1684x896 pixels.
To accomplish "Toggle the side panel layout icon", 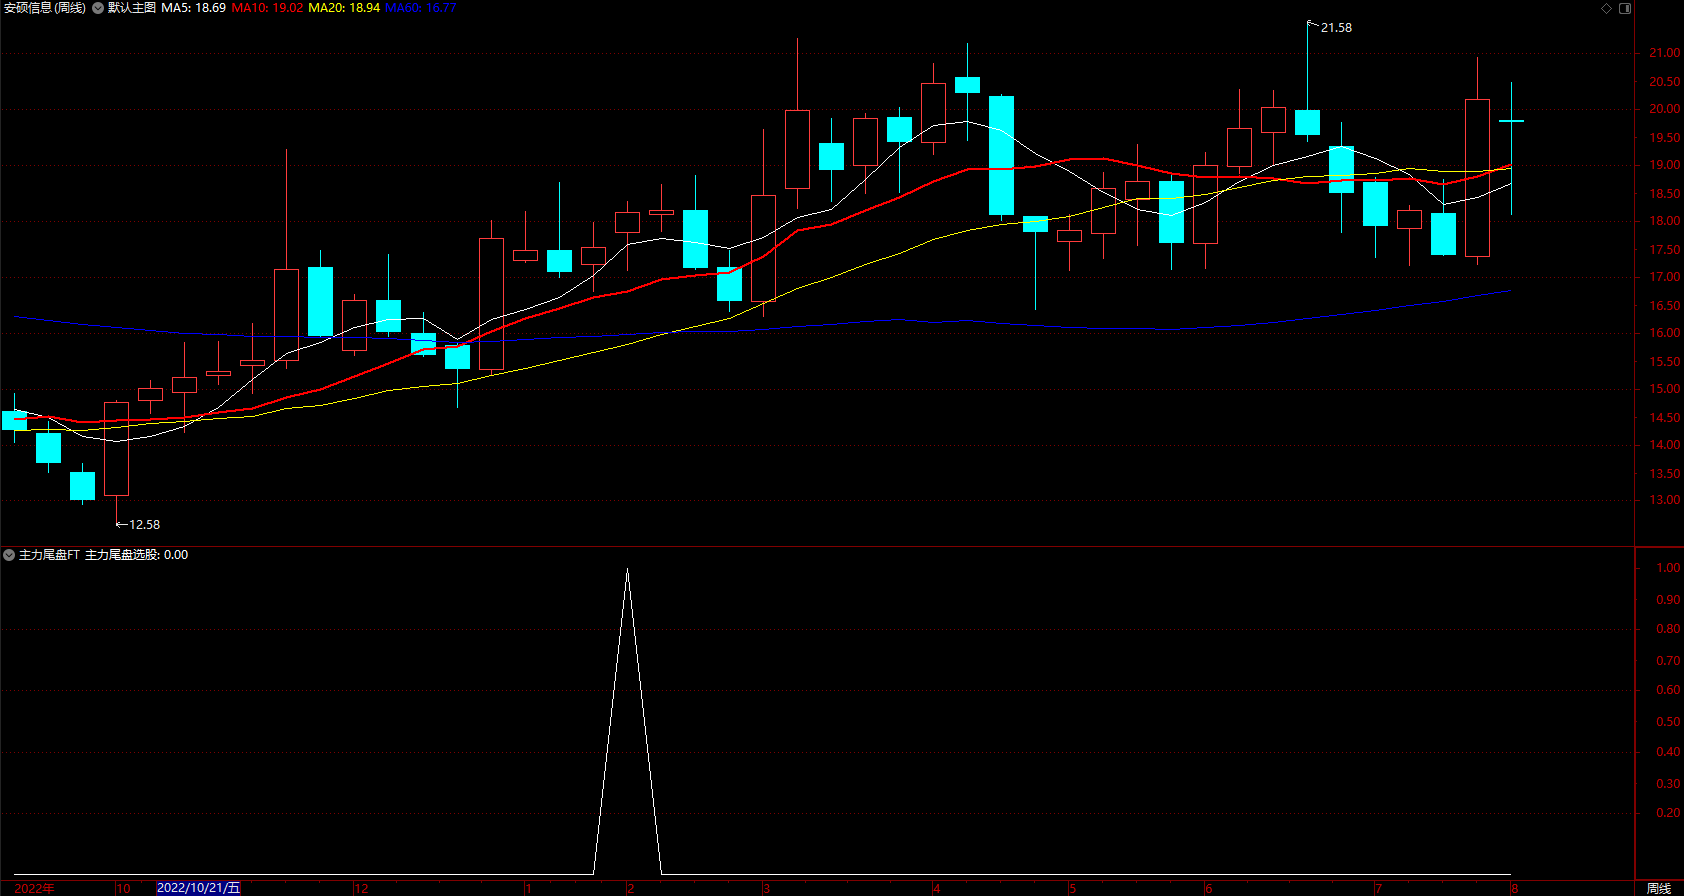I will 1625,8.
